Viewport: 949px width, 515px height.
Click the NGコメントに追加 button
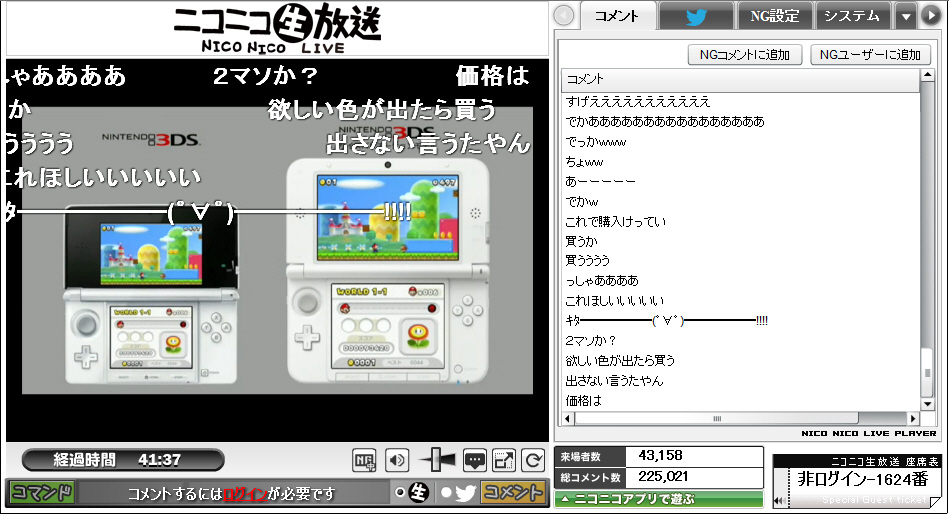[744, 55]
